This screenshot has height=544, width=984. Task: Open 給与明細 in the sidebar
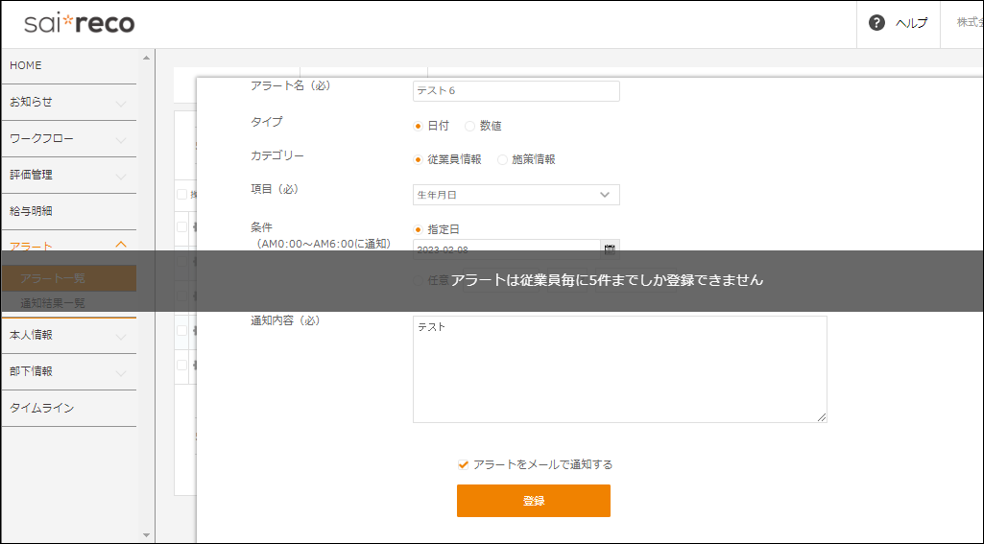68,210
